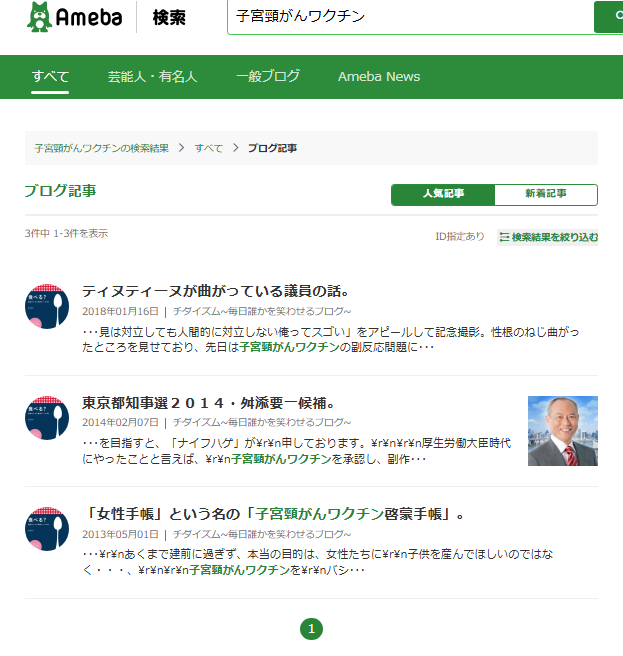This screenshot has height=656, width=623.
Task: Select the すべて tab
Action: click(x=50, y=77)
